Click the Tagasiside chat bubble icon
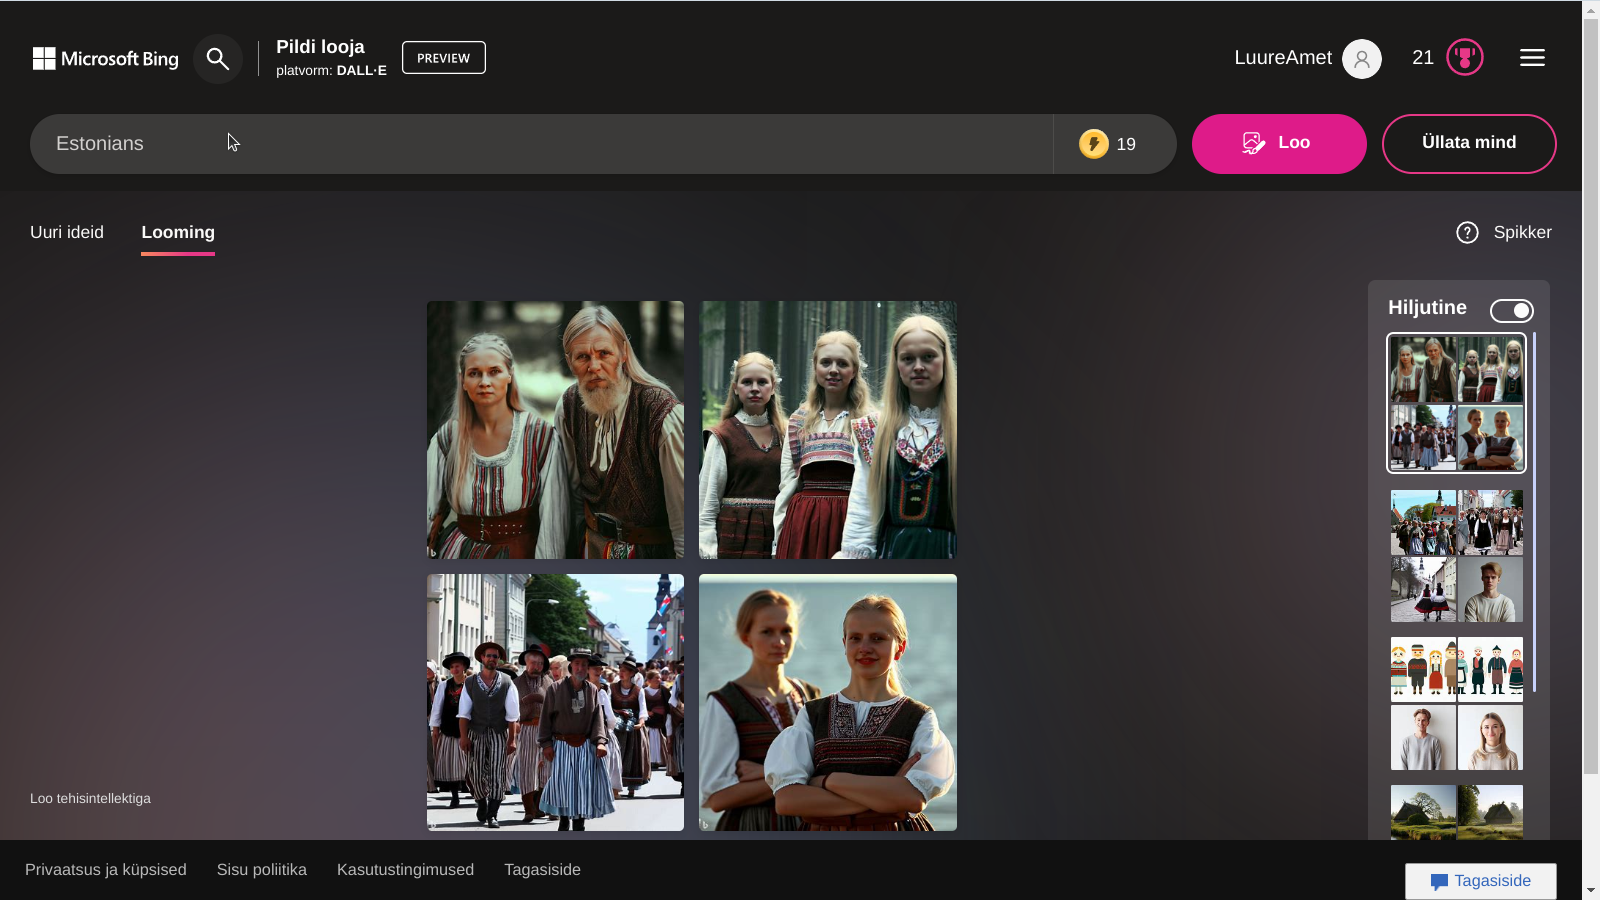Viewport: 1600px width, 900px height. click(x=1439, y=882)
